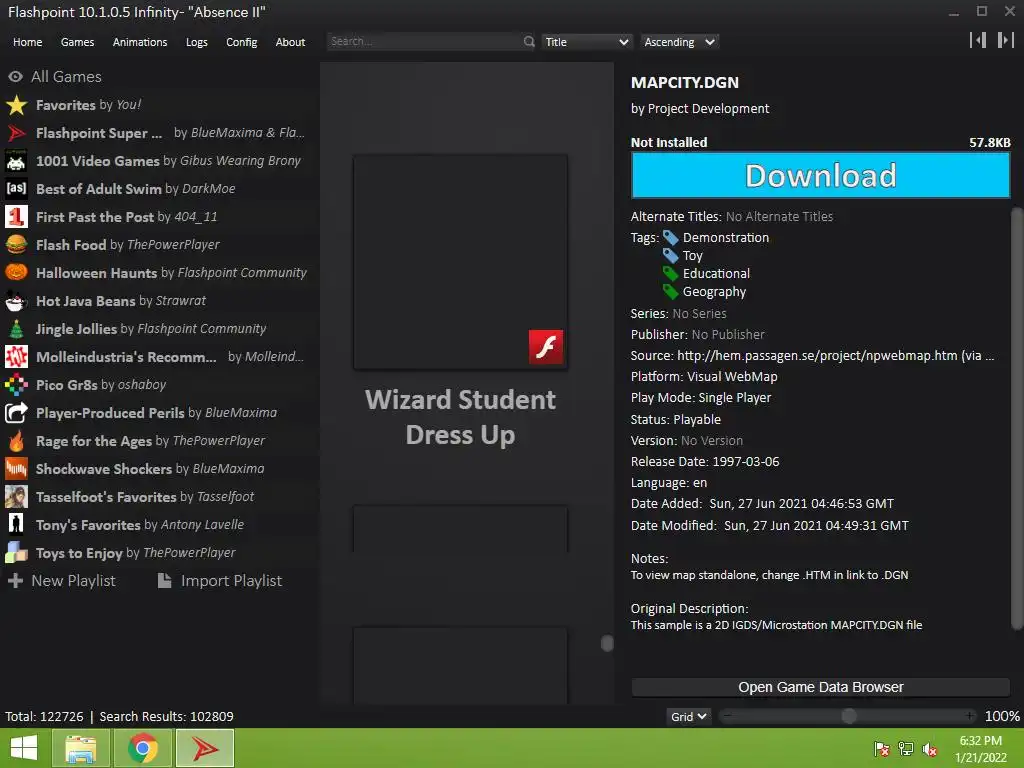Click the Windows Start button
Viewport: 1024px width, 768px height.
tap(24, 748)
